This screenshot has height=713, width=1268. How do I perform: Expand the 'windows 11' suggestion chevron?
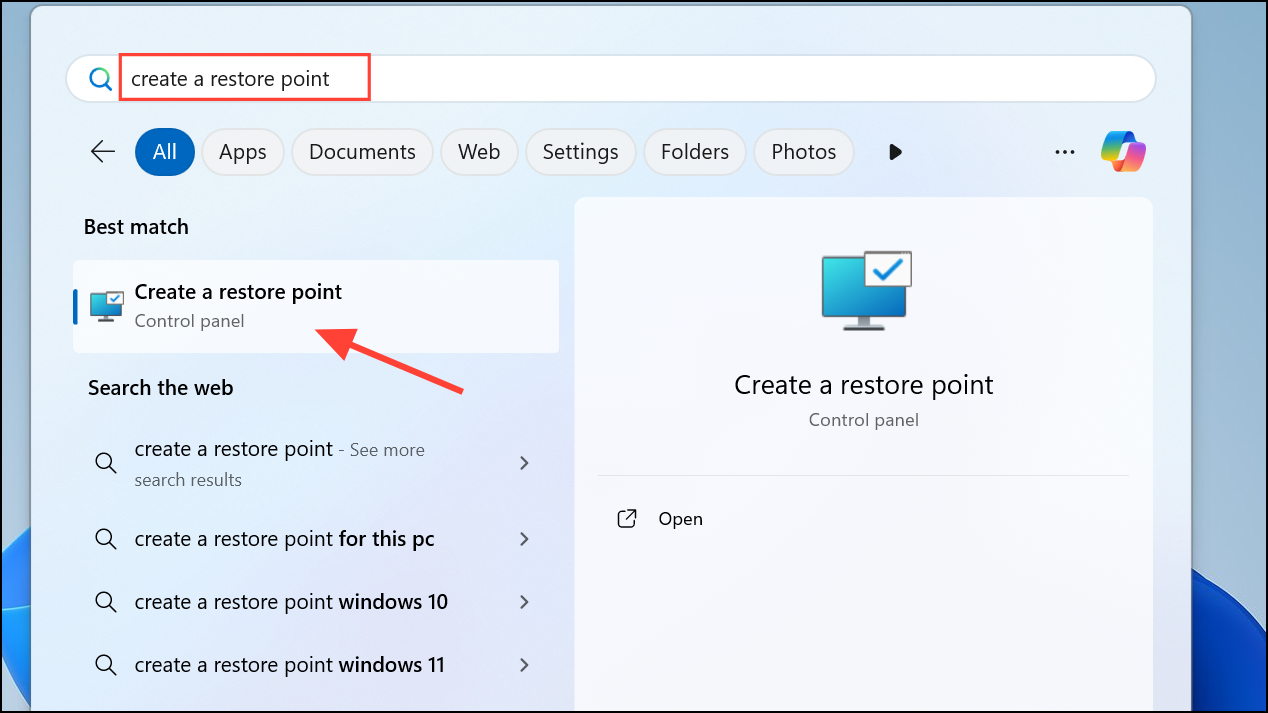coord(524,665)
